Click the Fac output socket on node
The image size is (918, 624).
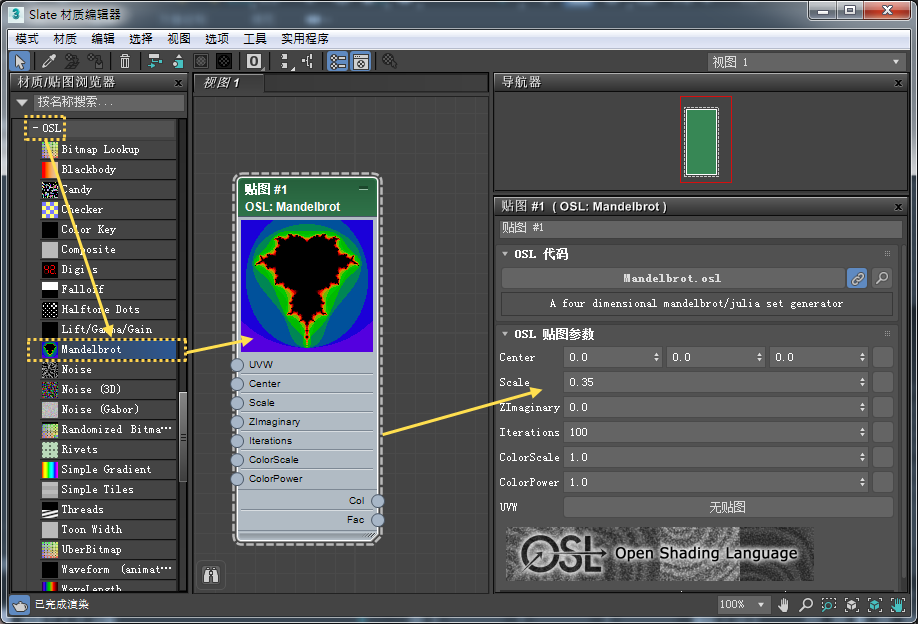coord(378,520)
